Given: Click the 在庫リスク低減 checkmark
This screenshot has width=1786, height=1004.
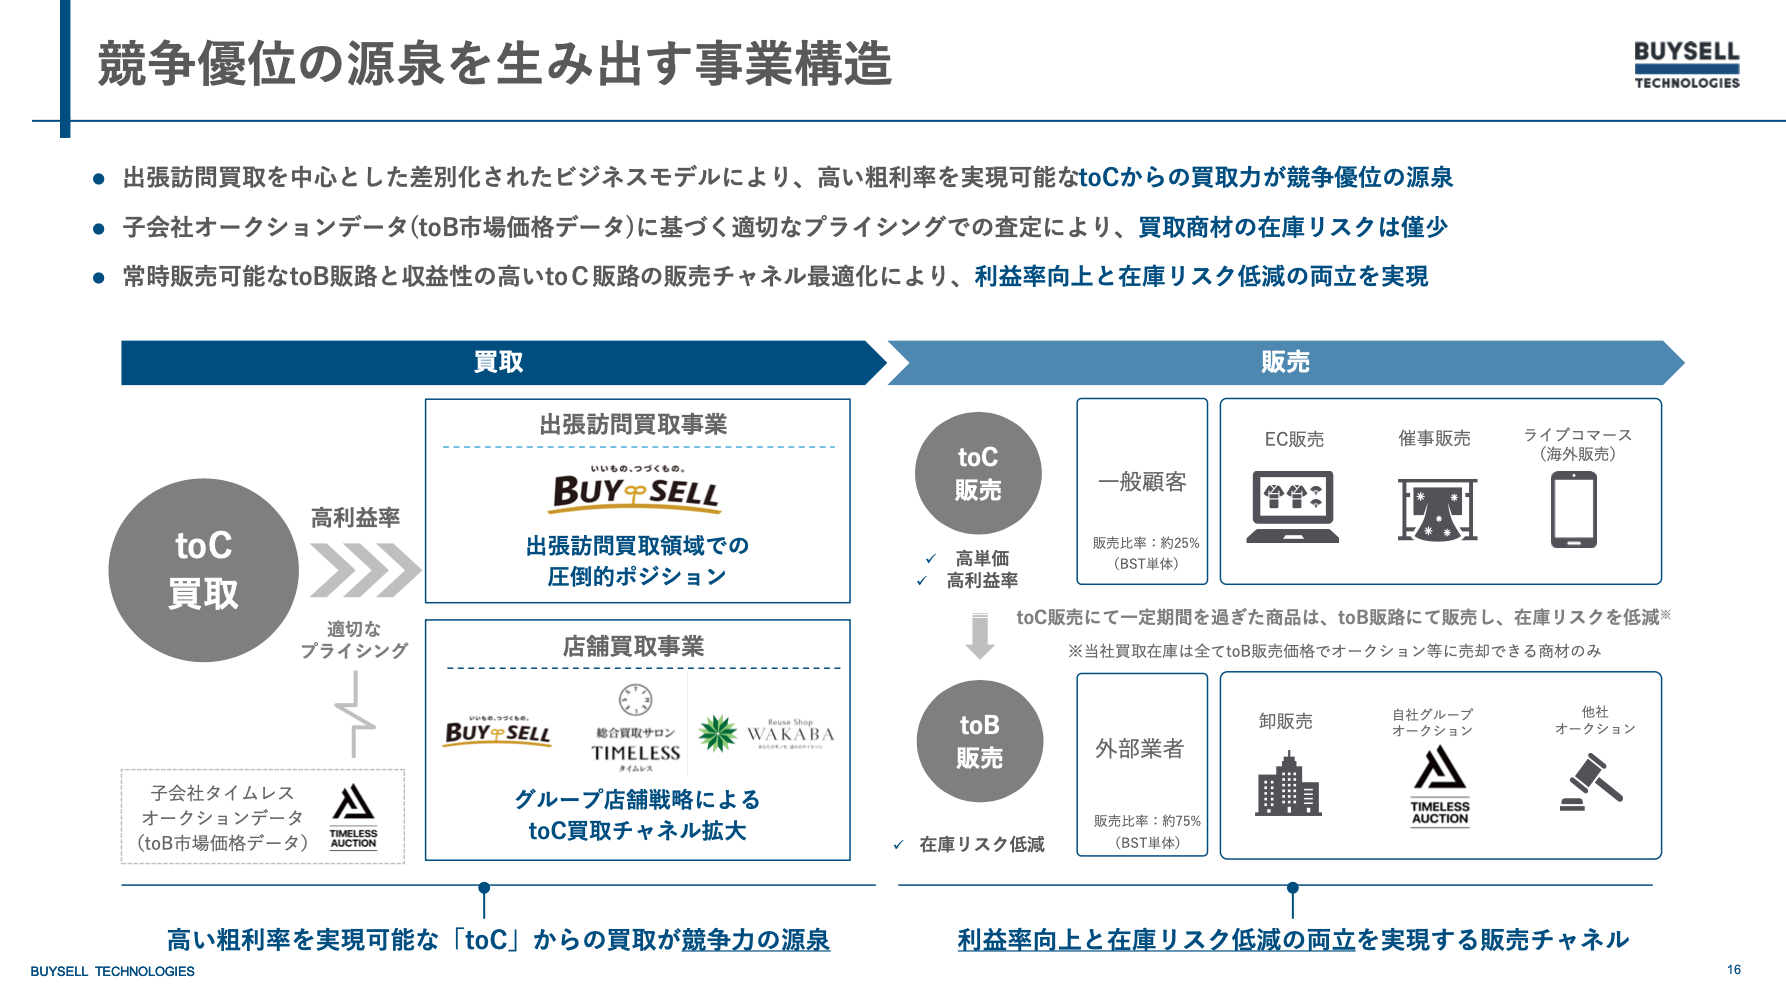Looking at the screenshot, I should click(x=898, y=845).
